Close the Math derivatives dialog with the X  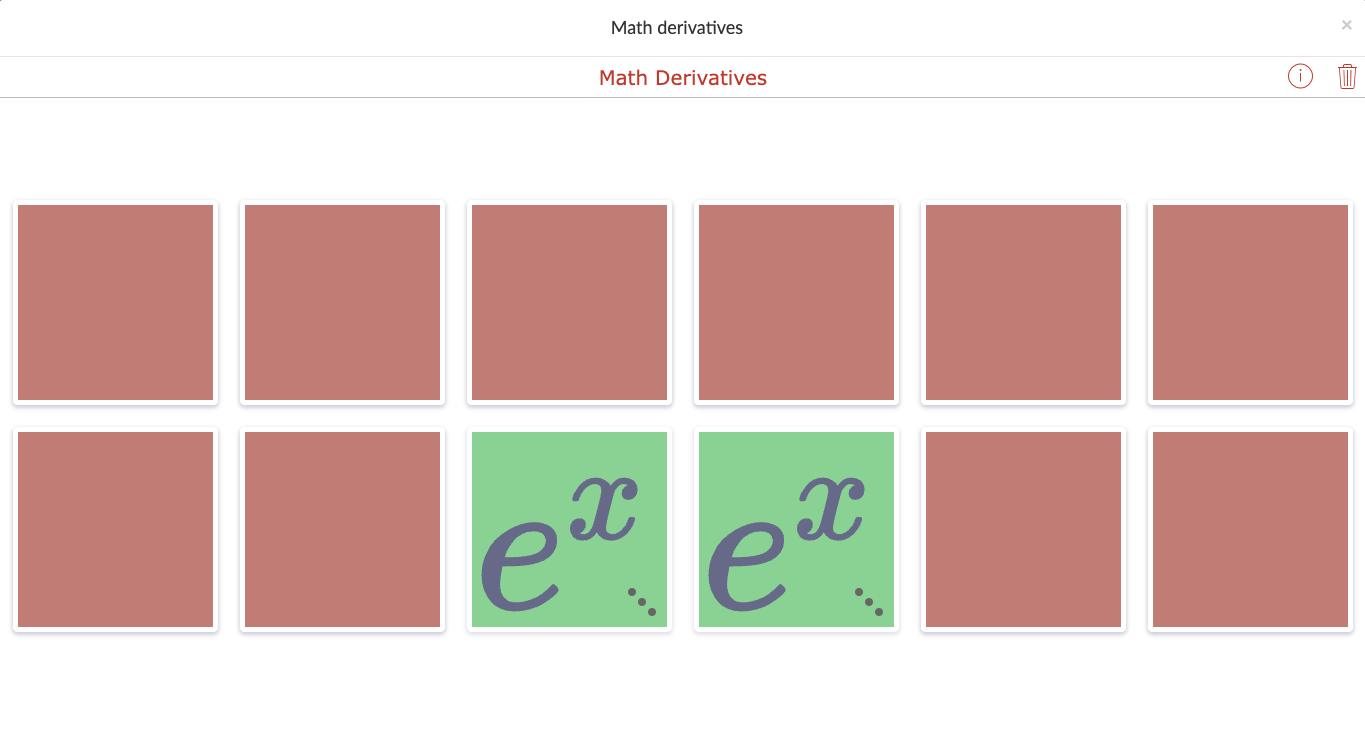point(1346,24)
